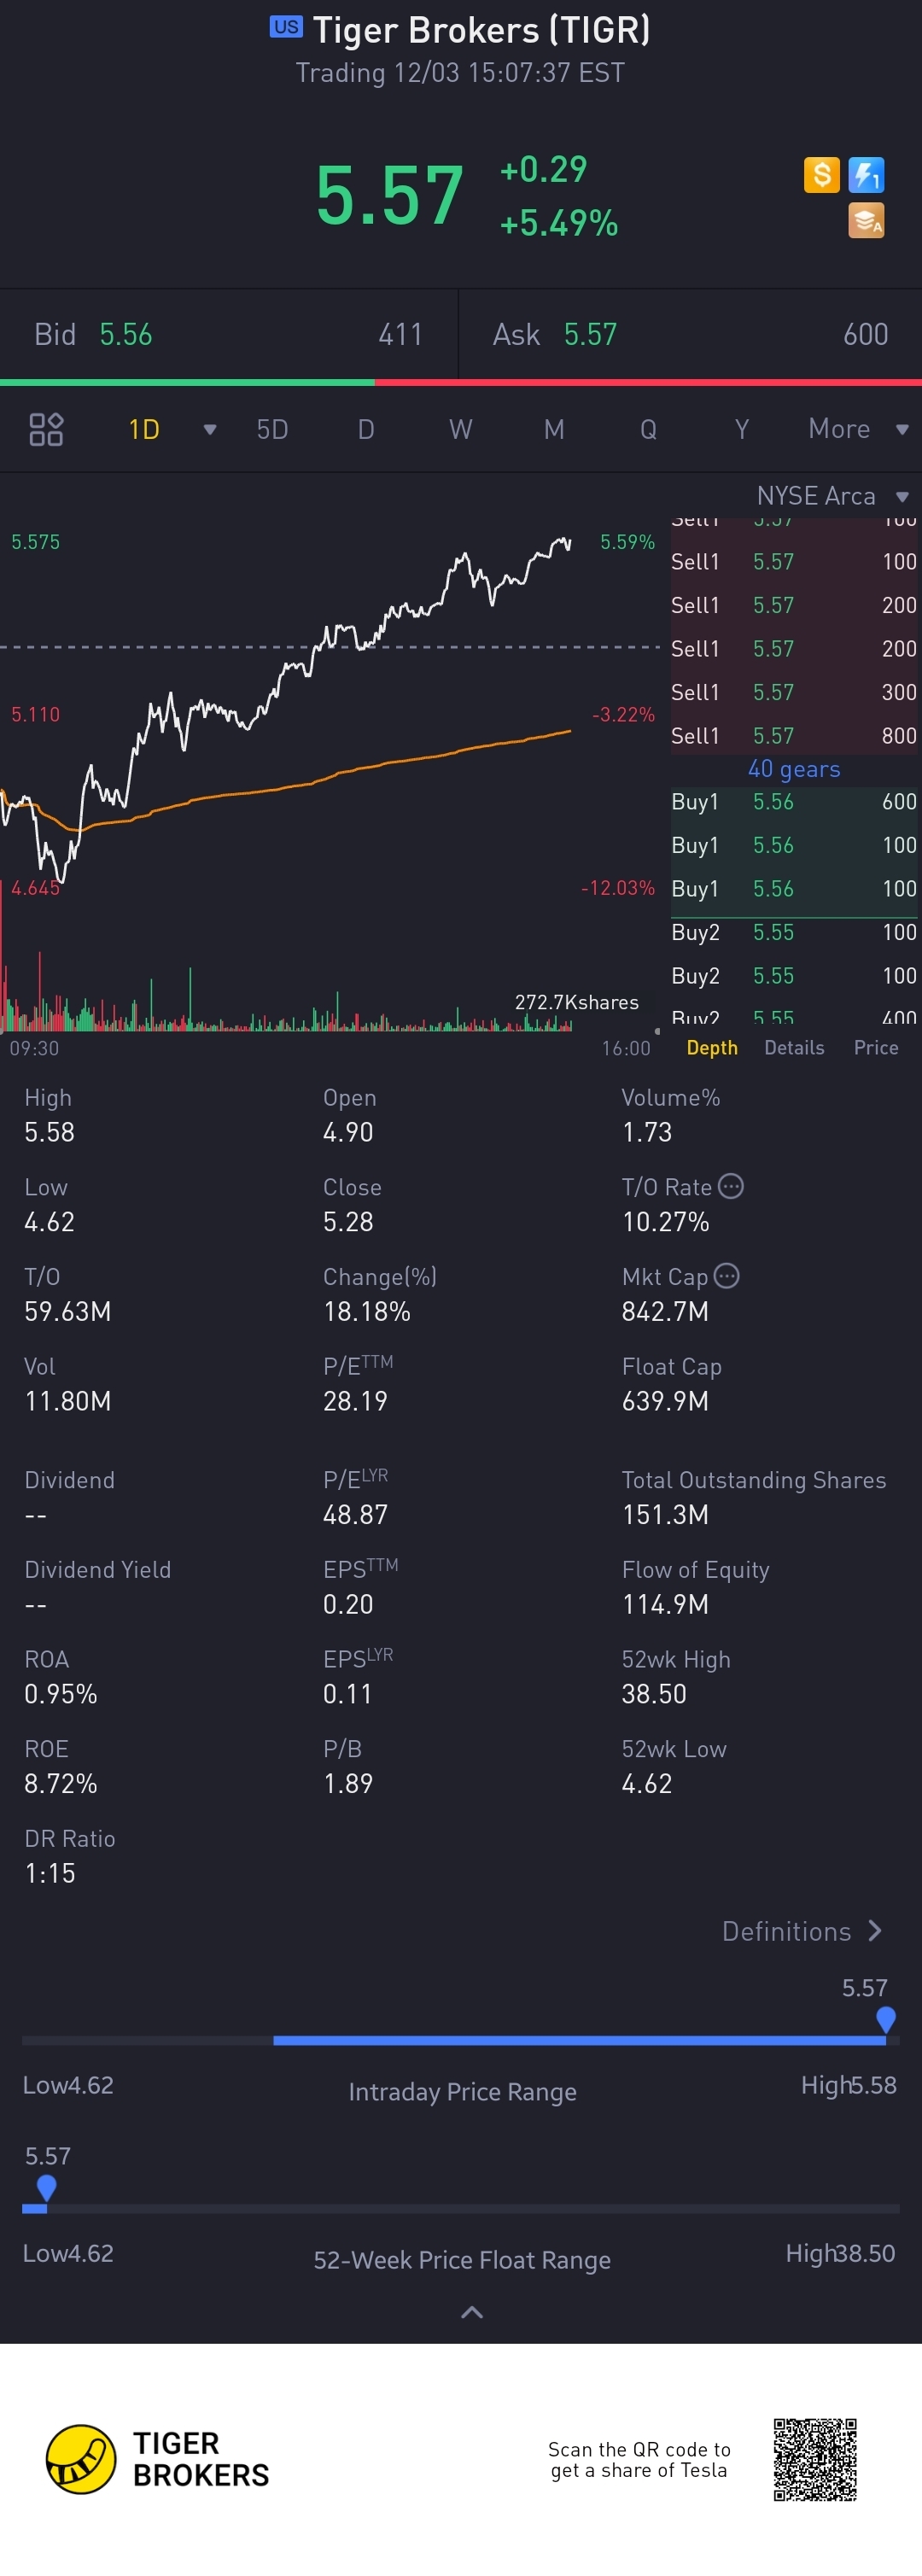
Task: Tap the yellow dollar sign icon
Action: coord(821,175)
